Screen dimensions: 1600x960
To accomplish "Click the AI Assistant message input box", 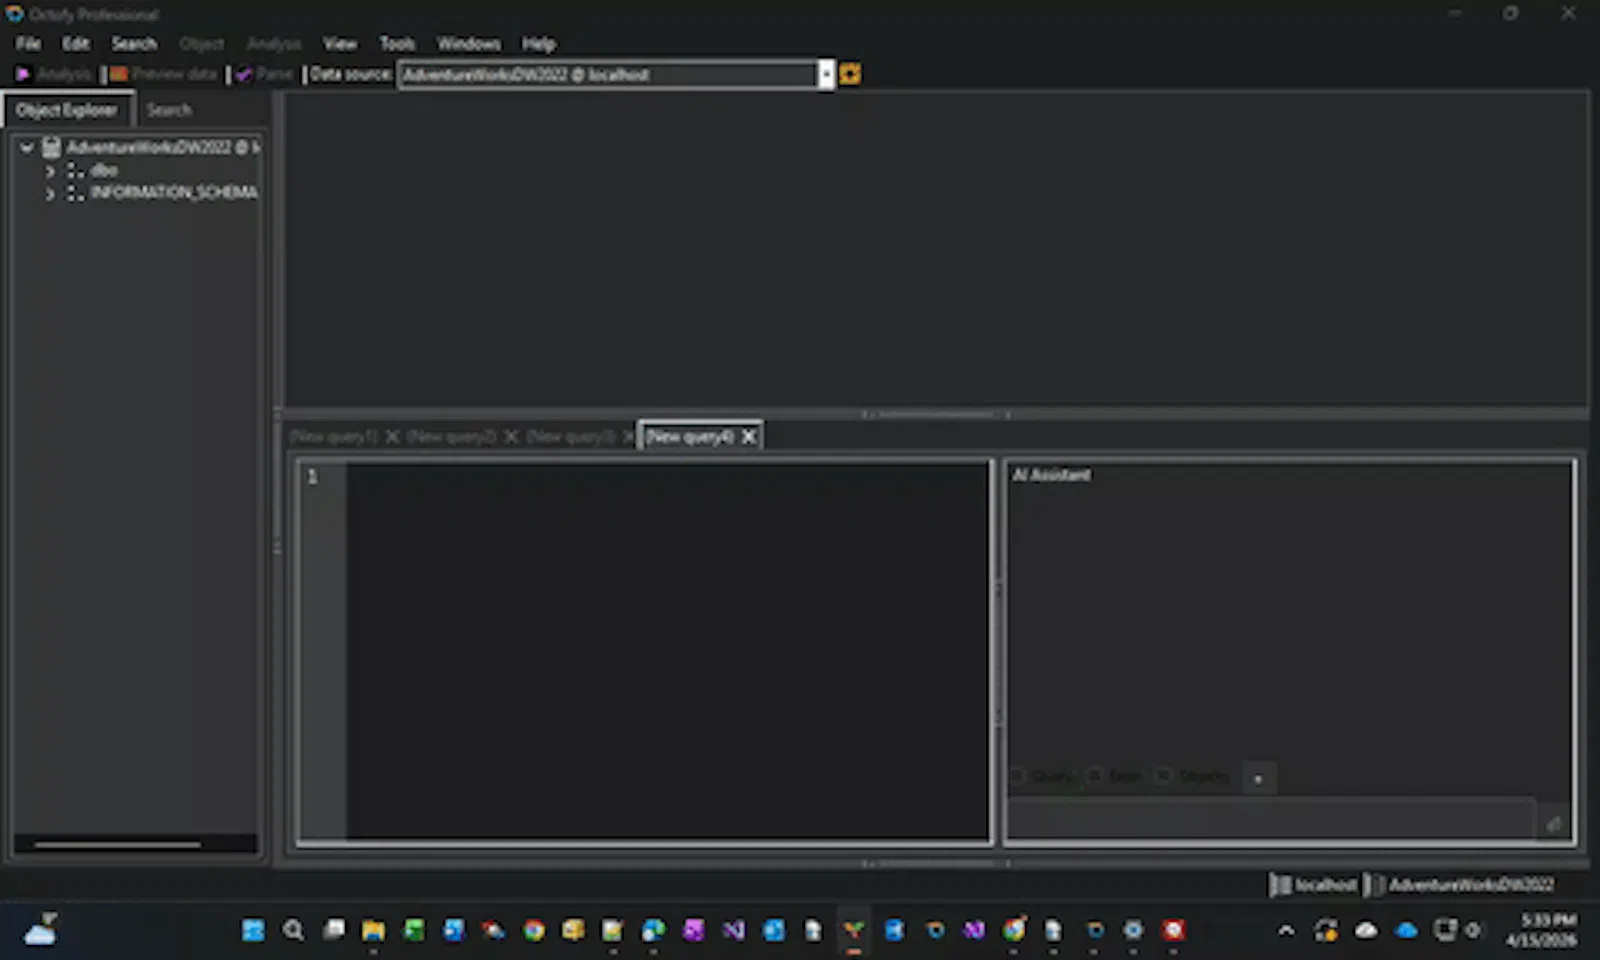I will point(1271,819).
